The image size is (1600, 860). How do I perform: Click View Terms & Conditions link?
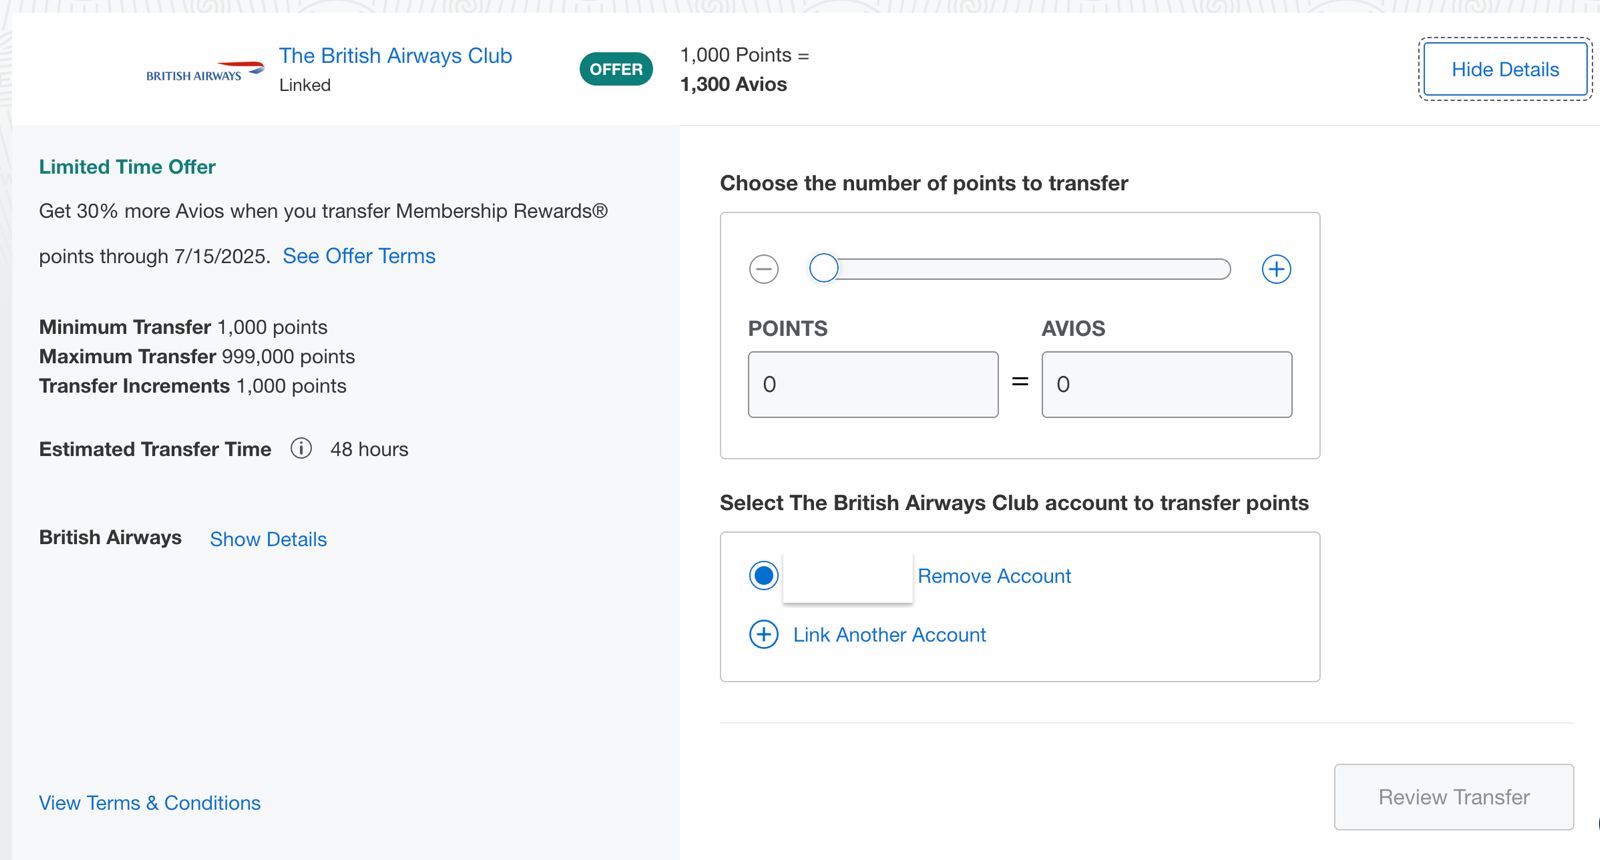(150, 803)
